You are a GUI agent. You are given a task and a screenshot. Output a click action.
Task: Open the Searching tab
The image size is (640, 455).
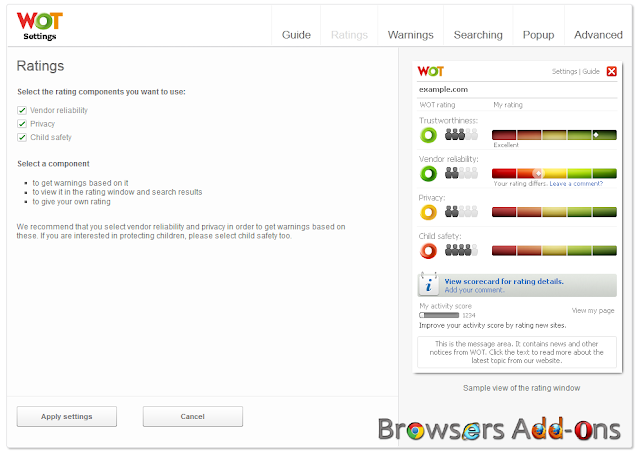(x=478, y=35)
